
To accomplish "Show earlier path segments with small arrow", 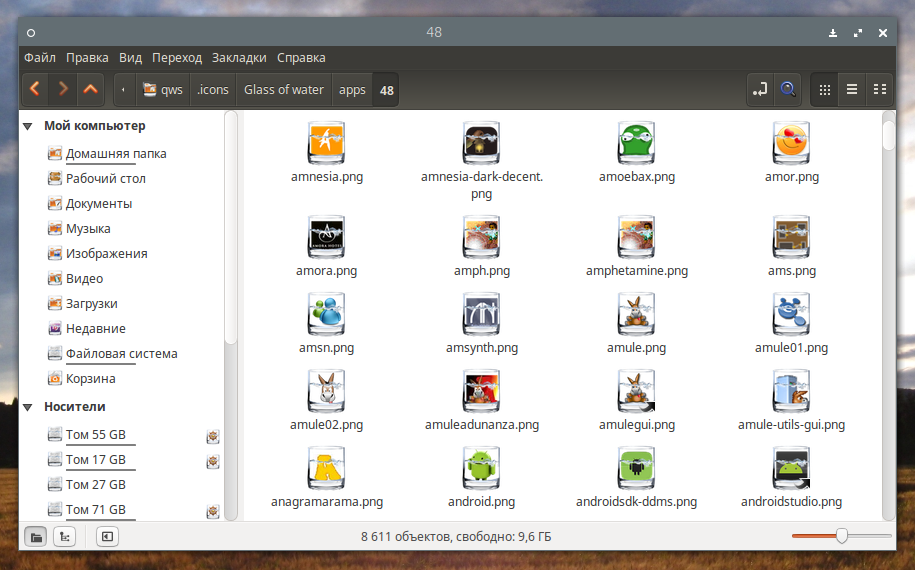I will [x=123, y=89].
